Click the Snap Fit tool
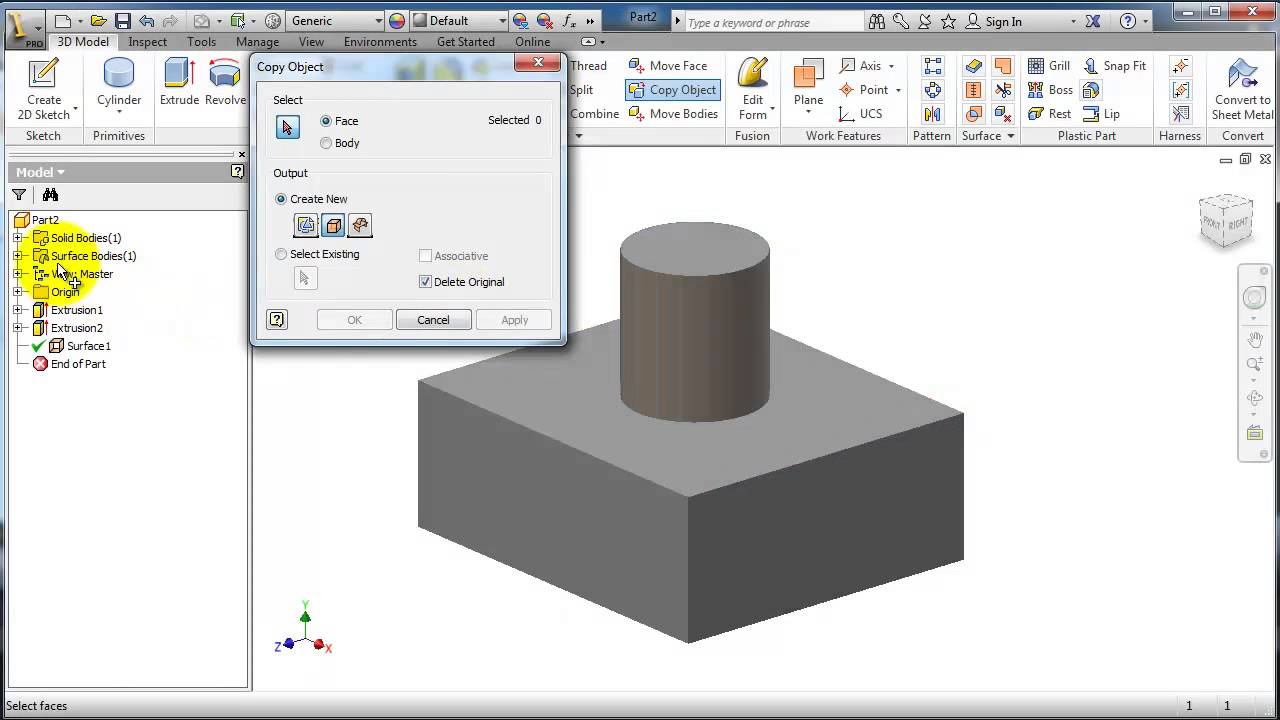Viewport: 1280px width, 720px height. (x=1114, y=66)
